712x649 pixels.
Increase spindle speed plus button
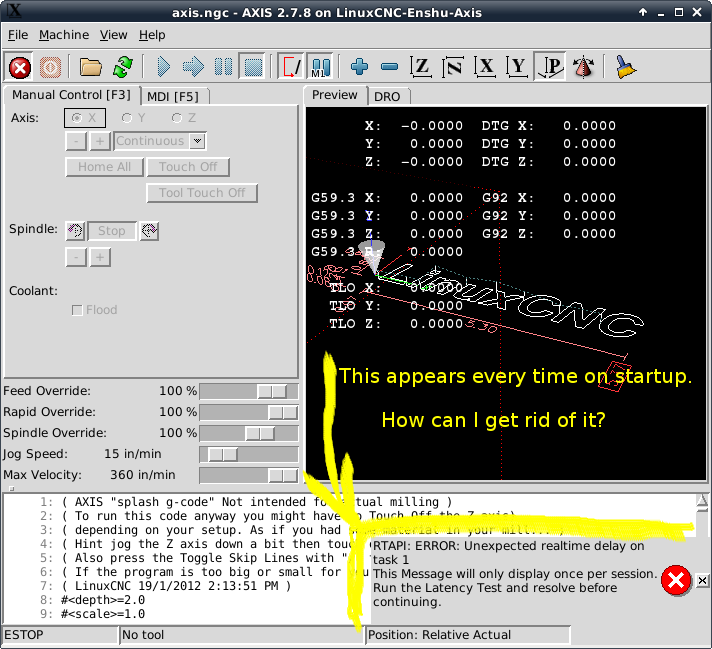coord(100,258)
